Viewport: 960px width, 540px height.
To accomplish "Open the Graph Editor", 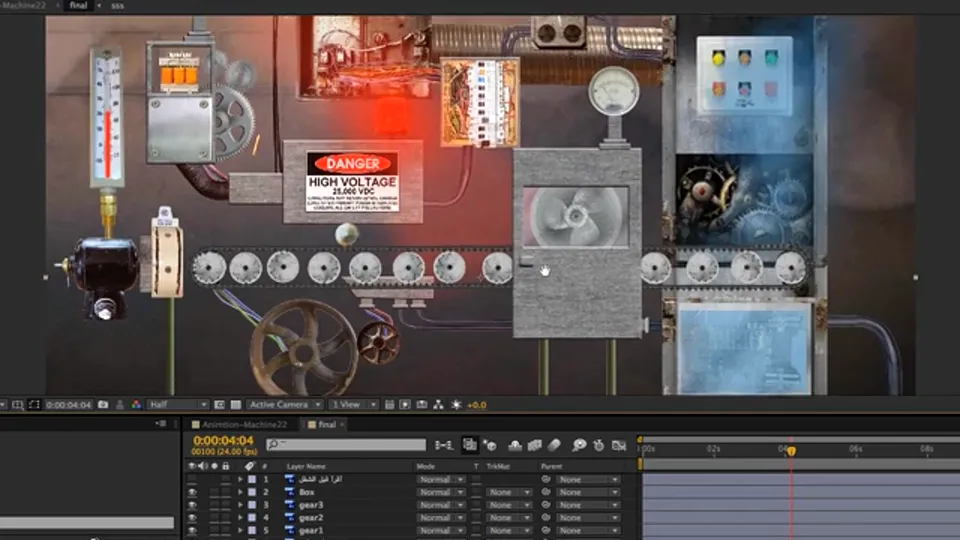I will click(x=619, y=445).
